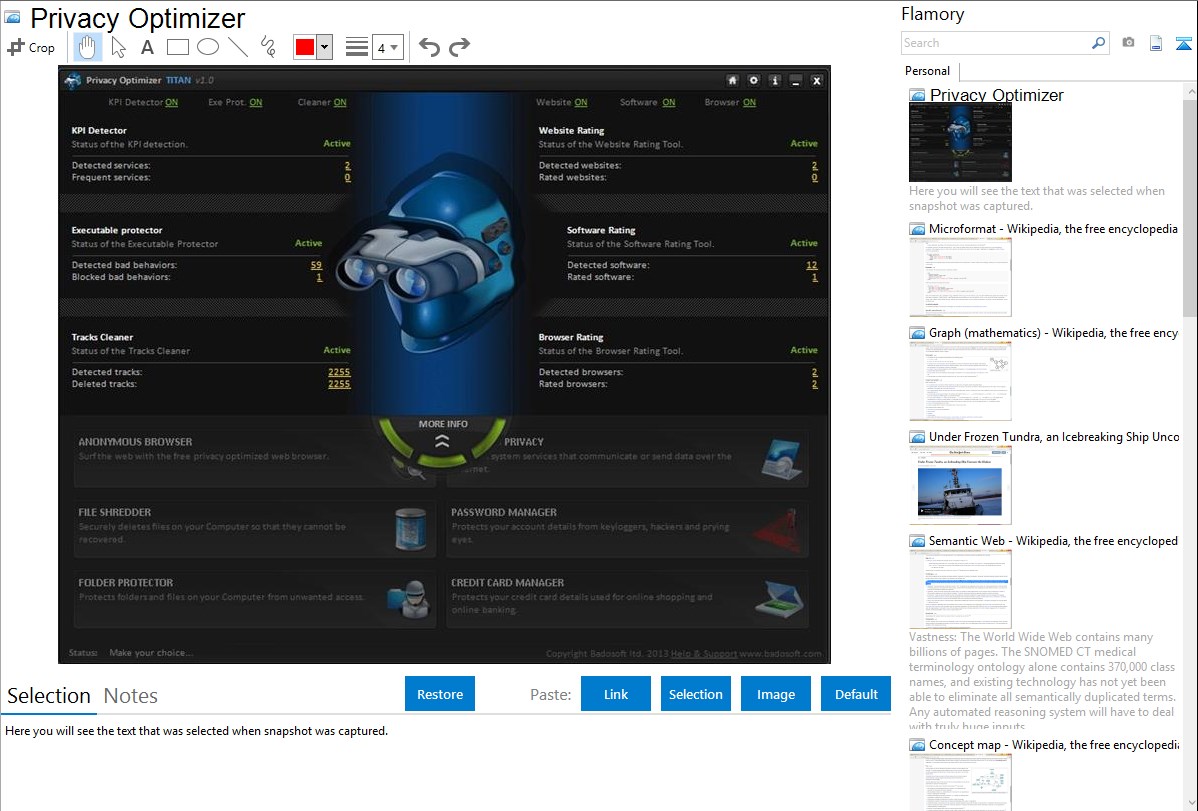Pick the rectangle drawing tool

(177, 47)
